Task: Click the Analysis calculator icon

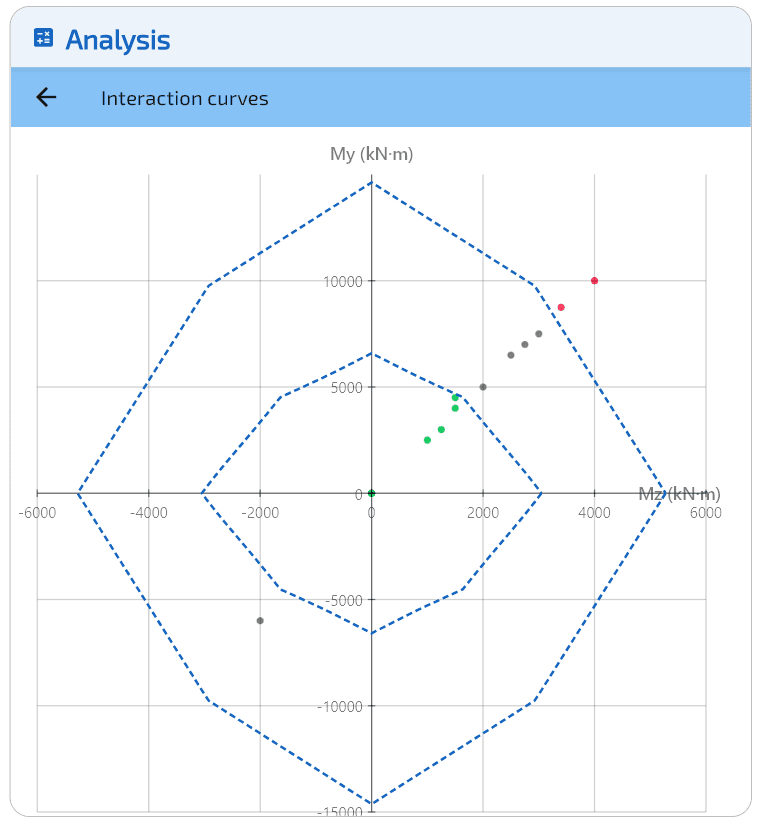Action: [x=44, y=39]
